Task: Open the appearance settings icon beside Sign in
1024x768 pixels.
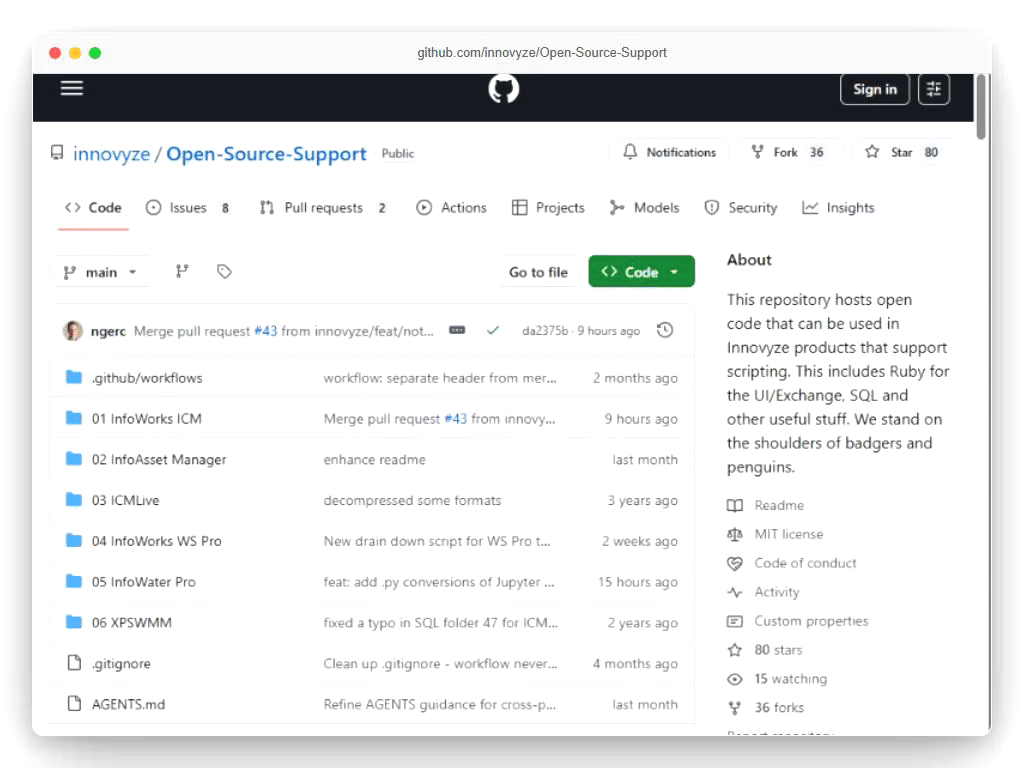Action: (x=934, y=89)
